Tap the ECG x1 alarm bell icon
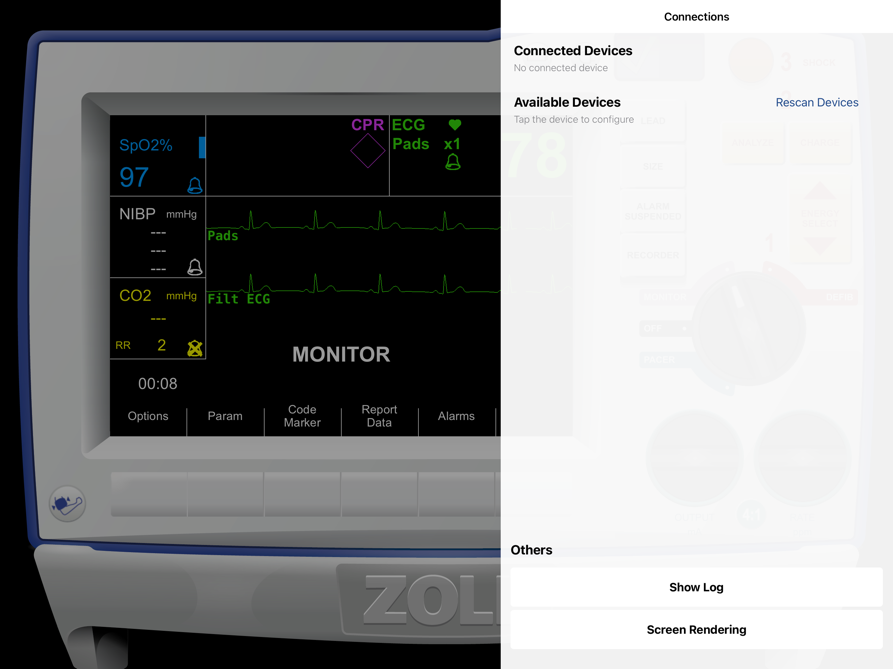 [453, 163]
